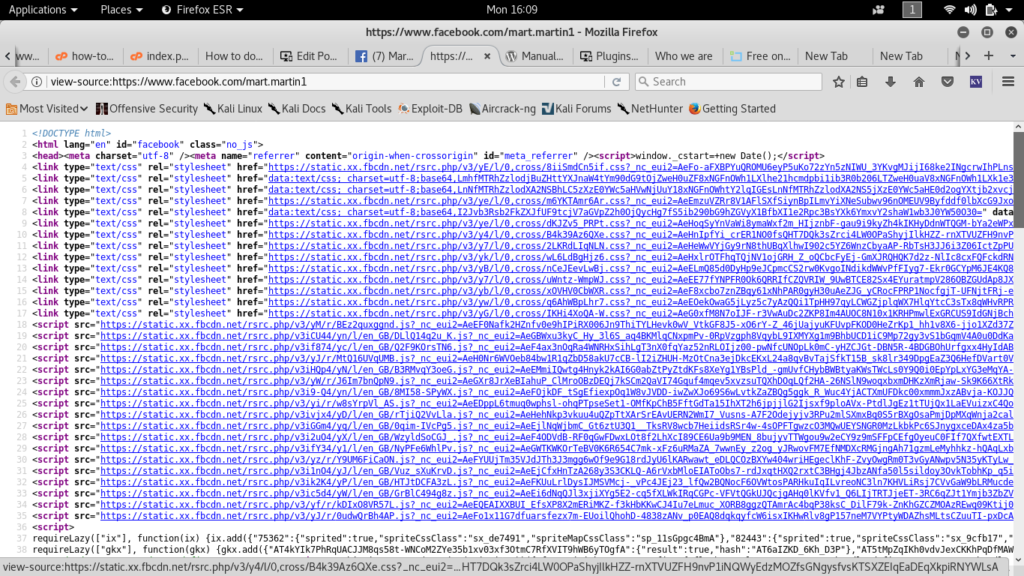Follow the m6YKTAmr6Ar.css stylesheet link
Viewport: 1024px width, 576px height.
[x=641, y=201]
